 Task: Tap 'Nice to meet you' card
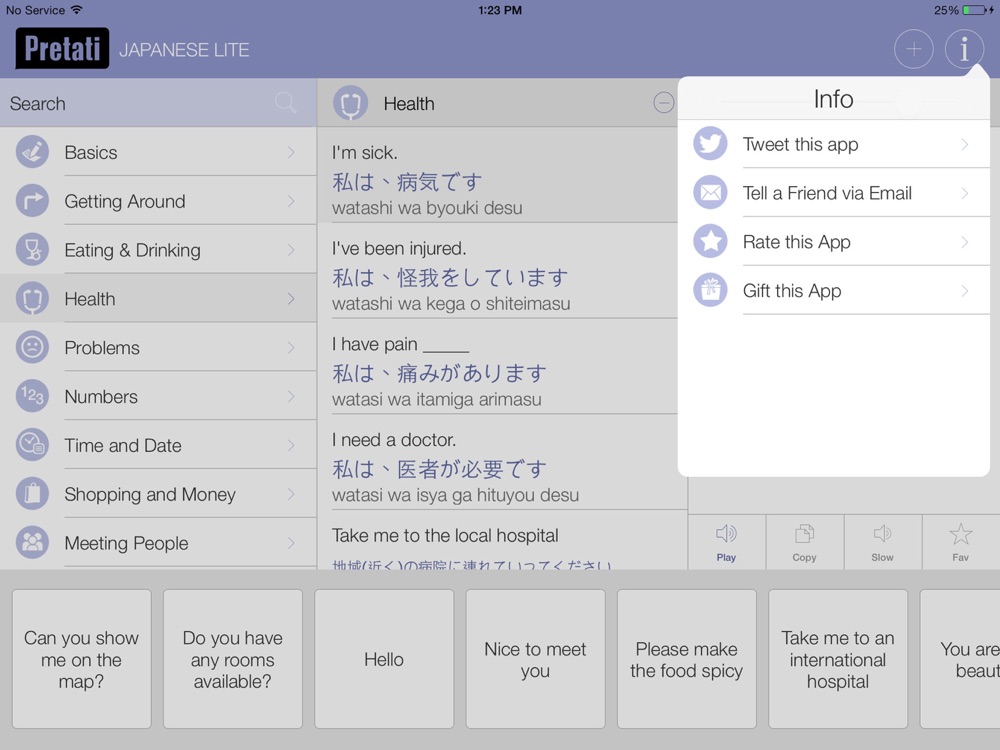[535, 659]
